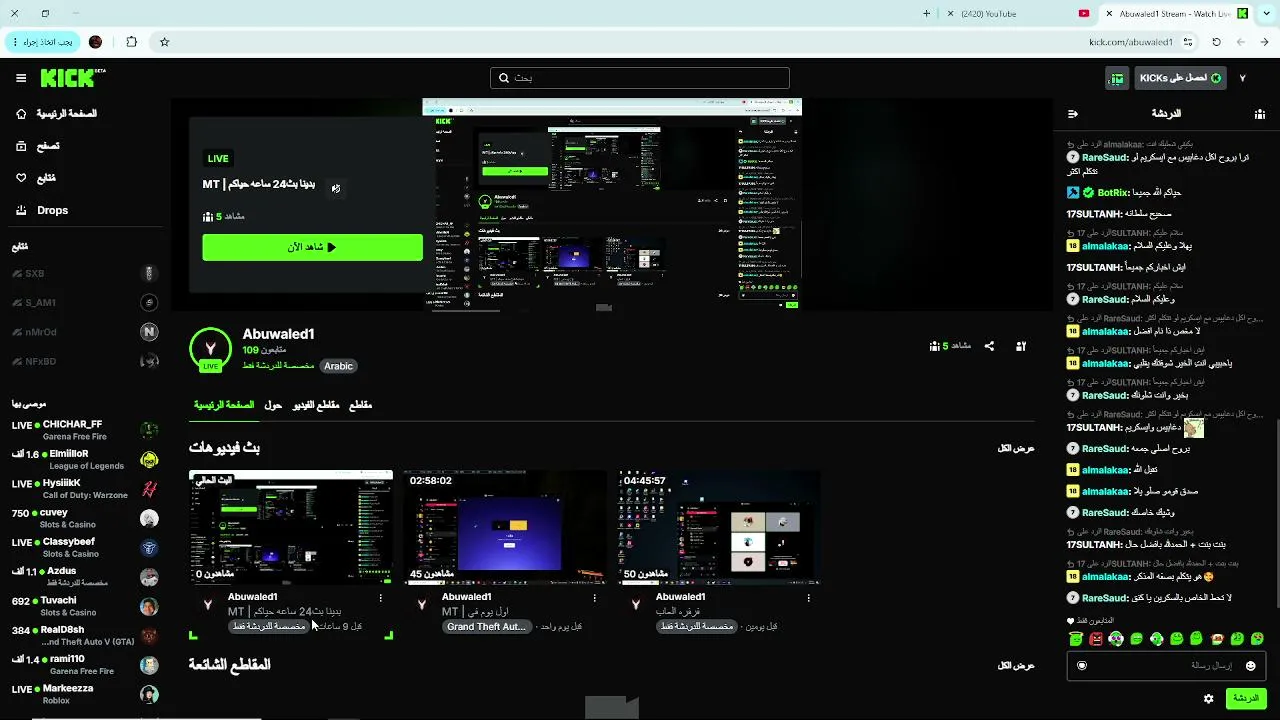Open the 04:45:57 video thumbnail
This screenshot has width=1280, height=720.
click(719, 527)
